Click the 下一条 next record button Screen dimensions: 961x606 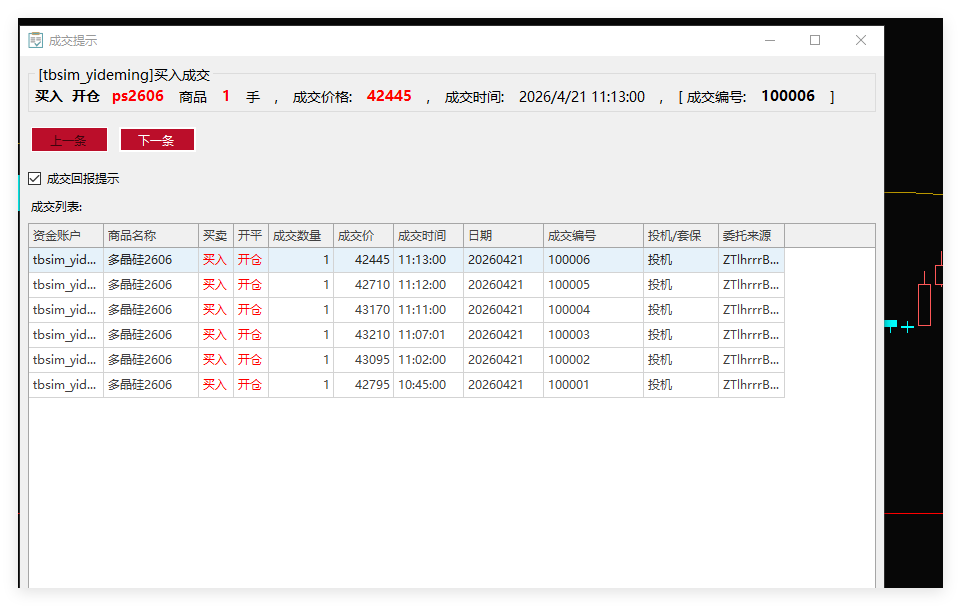(157, 140)
